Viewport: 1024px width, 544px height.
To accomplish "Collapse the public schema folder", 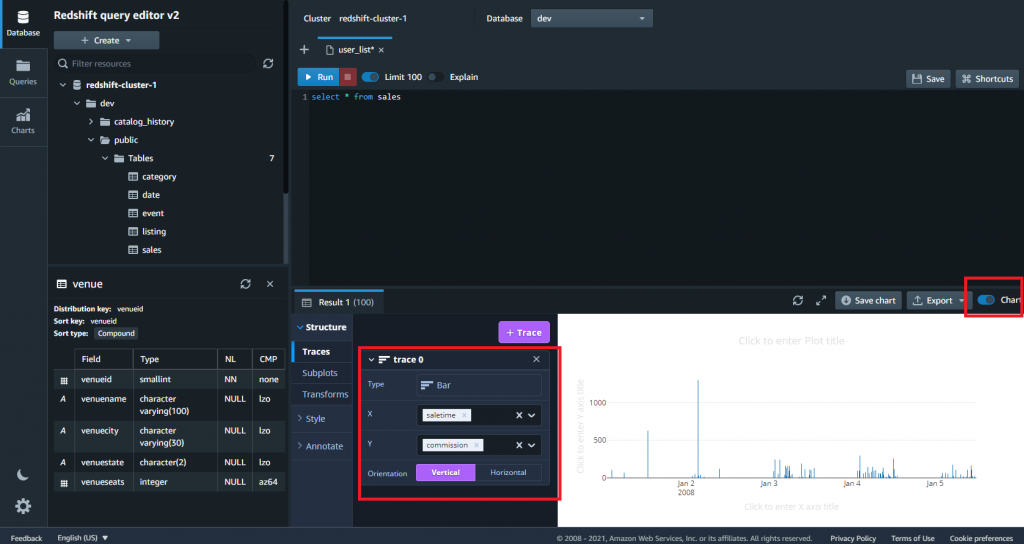I will [91, 140].
